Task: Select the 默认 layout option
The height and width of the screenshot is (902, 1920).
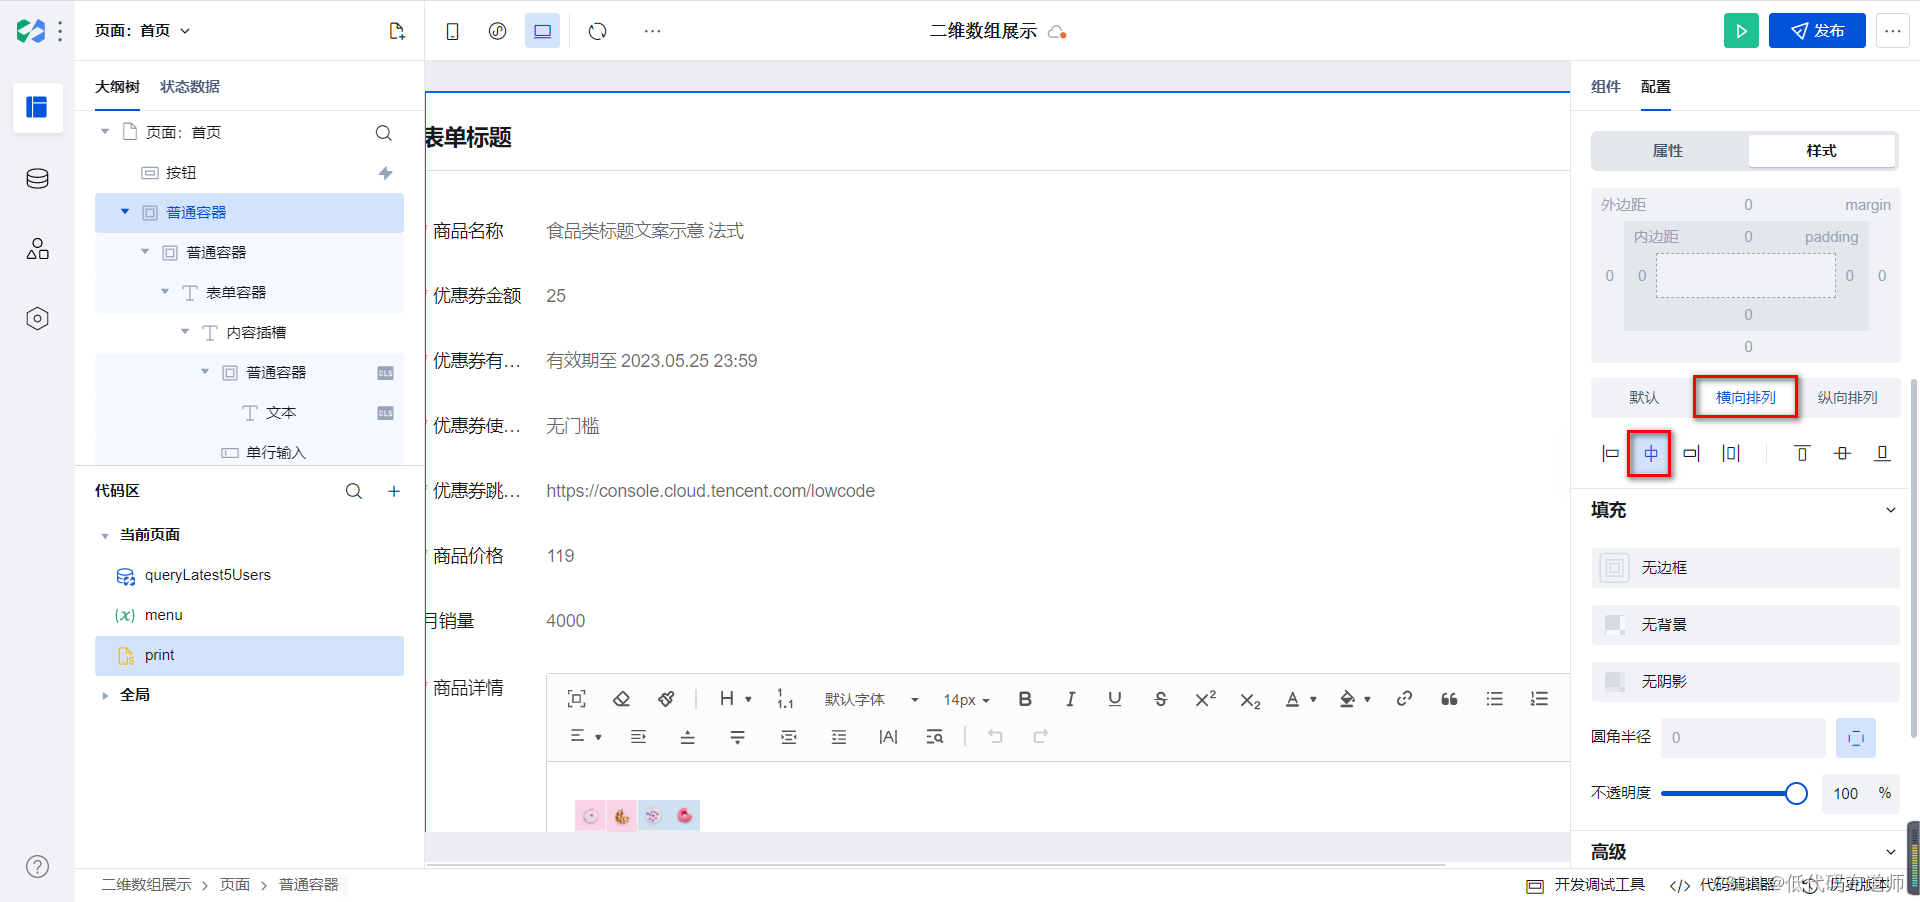Action: pyautogui.click(x=1643, y=398)
